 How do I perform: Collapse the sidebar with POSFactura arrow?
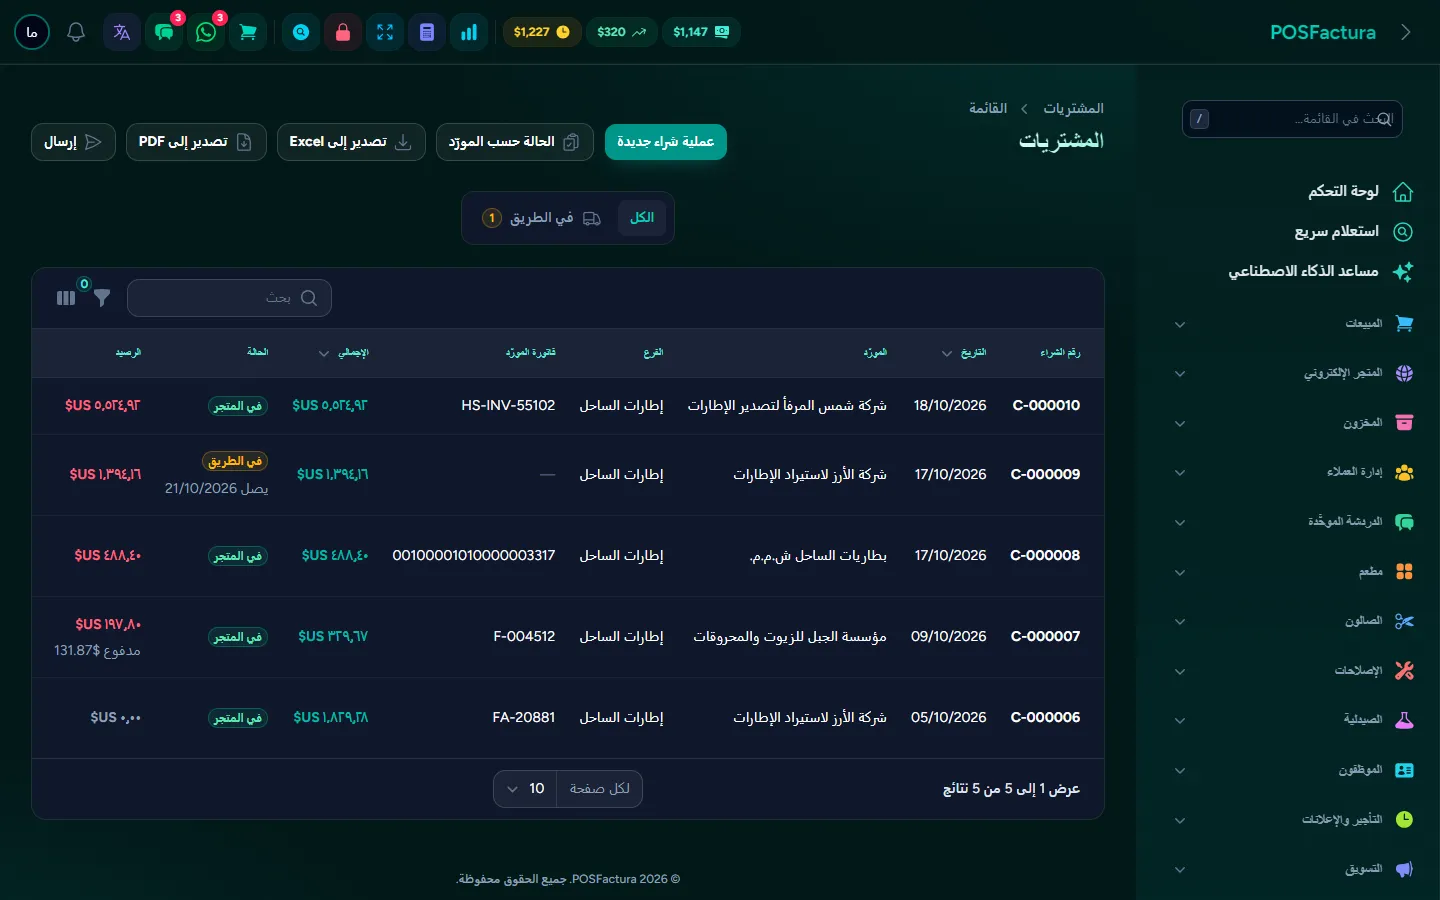pyautogui.click(x=1406, y=32)
